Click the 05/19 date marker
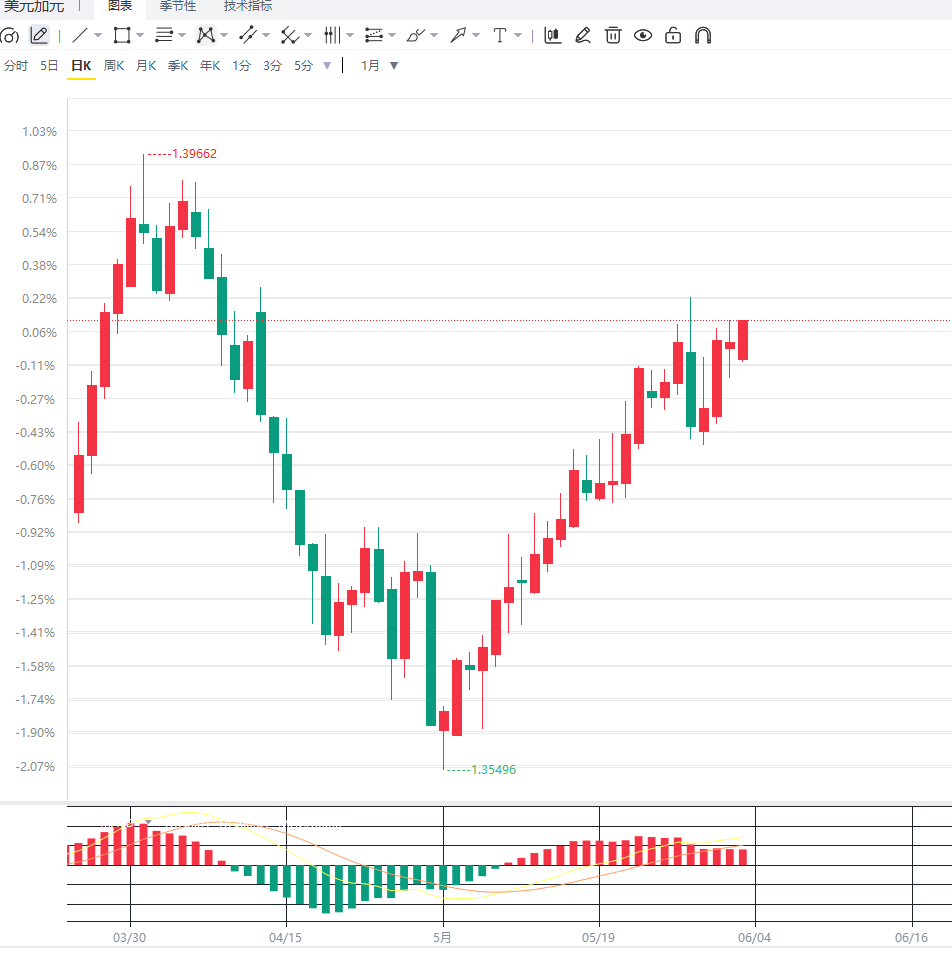Image resolution: width=952 pixels, height=959 pixels. [x=599, y=937]
